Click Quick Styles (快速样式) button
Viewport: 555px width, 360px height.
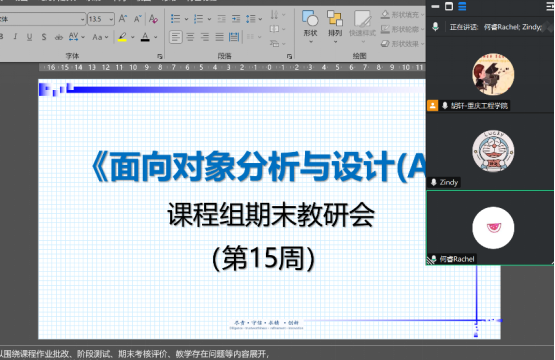click(x=362, y=24)
